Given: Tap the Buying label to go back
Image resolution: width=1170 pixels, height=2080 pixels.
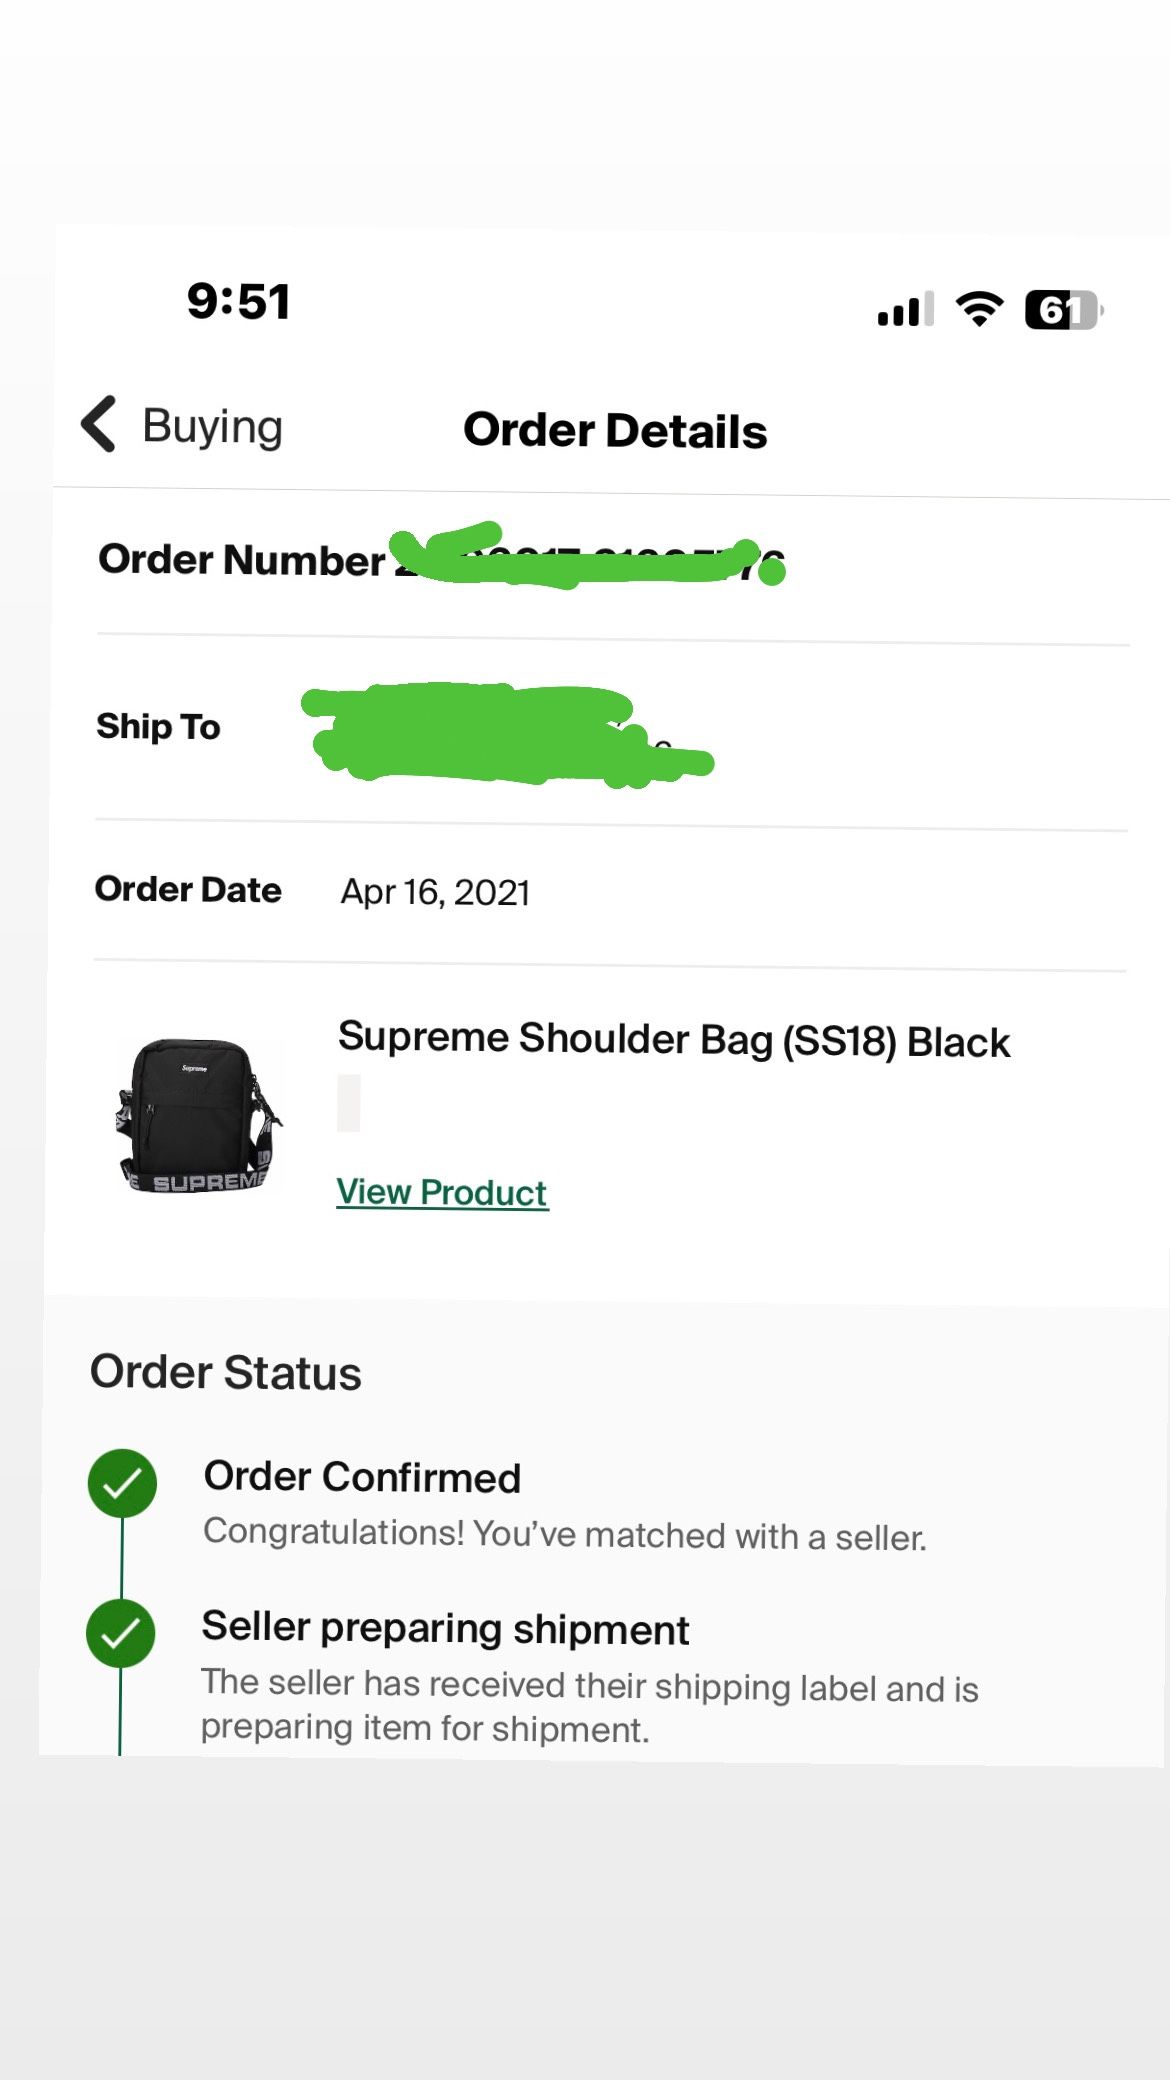Looking at the screenshot, I should click(212, 425).
